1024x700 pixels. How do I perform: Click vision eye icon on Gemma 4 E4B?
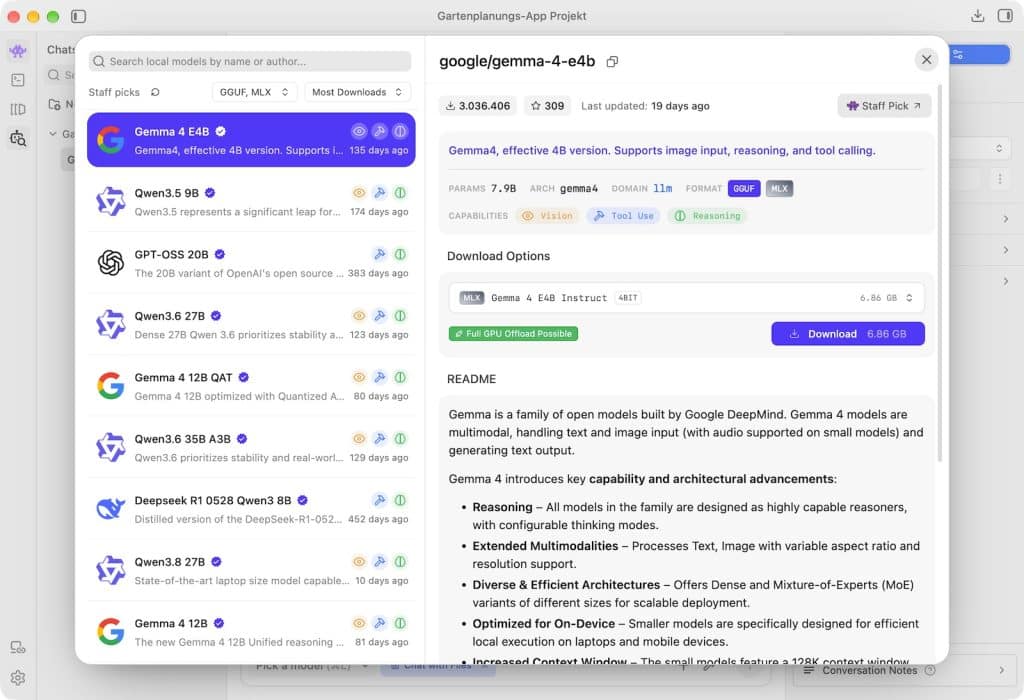pos(359,131)
